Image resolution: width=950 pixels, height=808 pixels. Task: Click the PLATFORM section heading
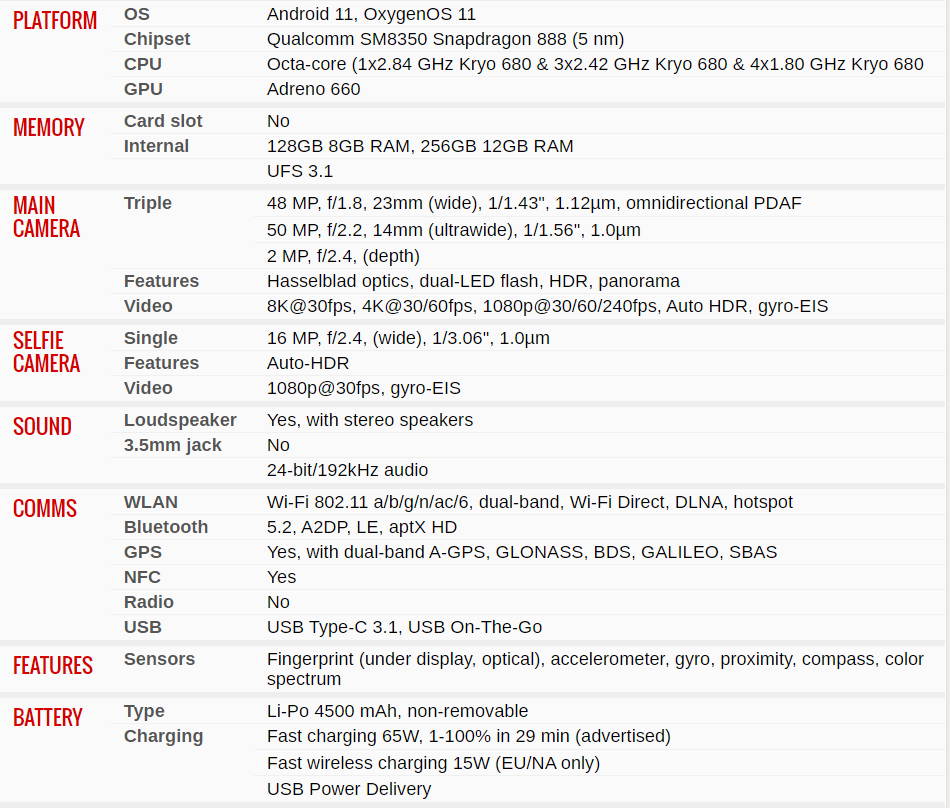(x=55, y=21)
